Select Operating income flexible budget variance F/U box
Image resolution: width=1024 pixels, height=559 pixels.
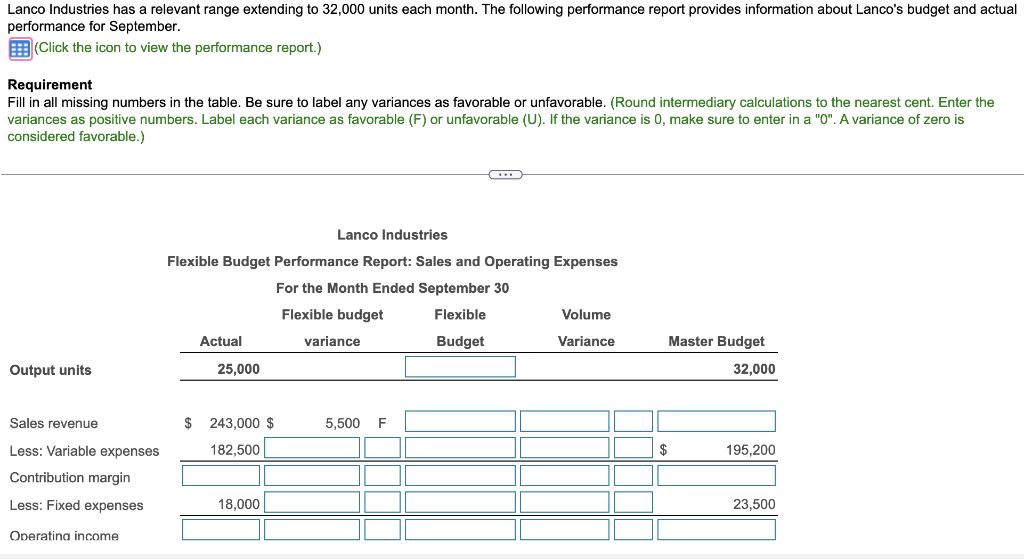click(x=382, y=530)
